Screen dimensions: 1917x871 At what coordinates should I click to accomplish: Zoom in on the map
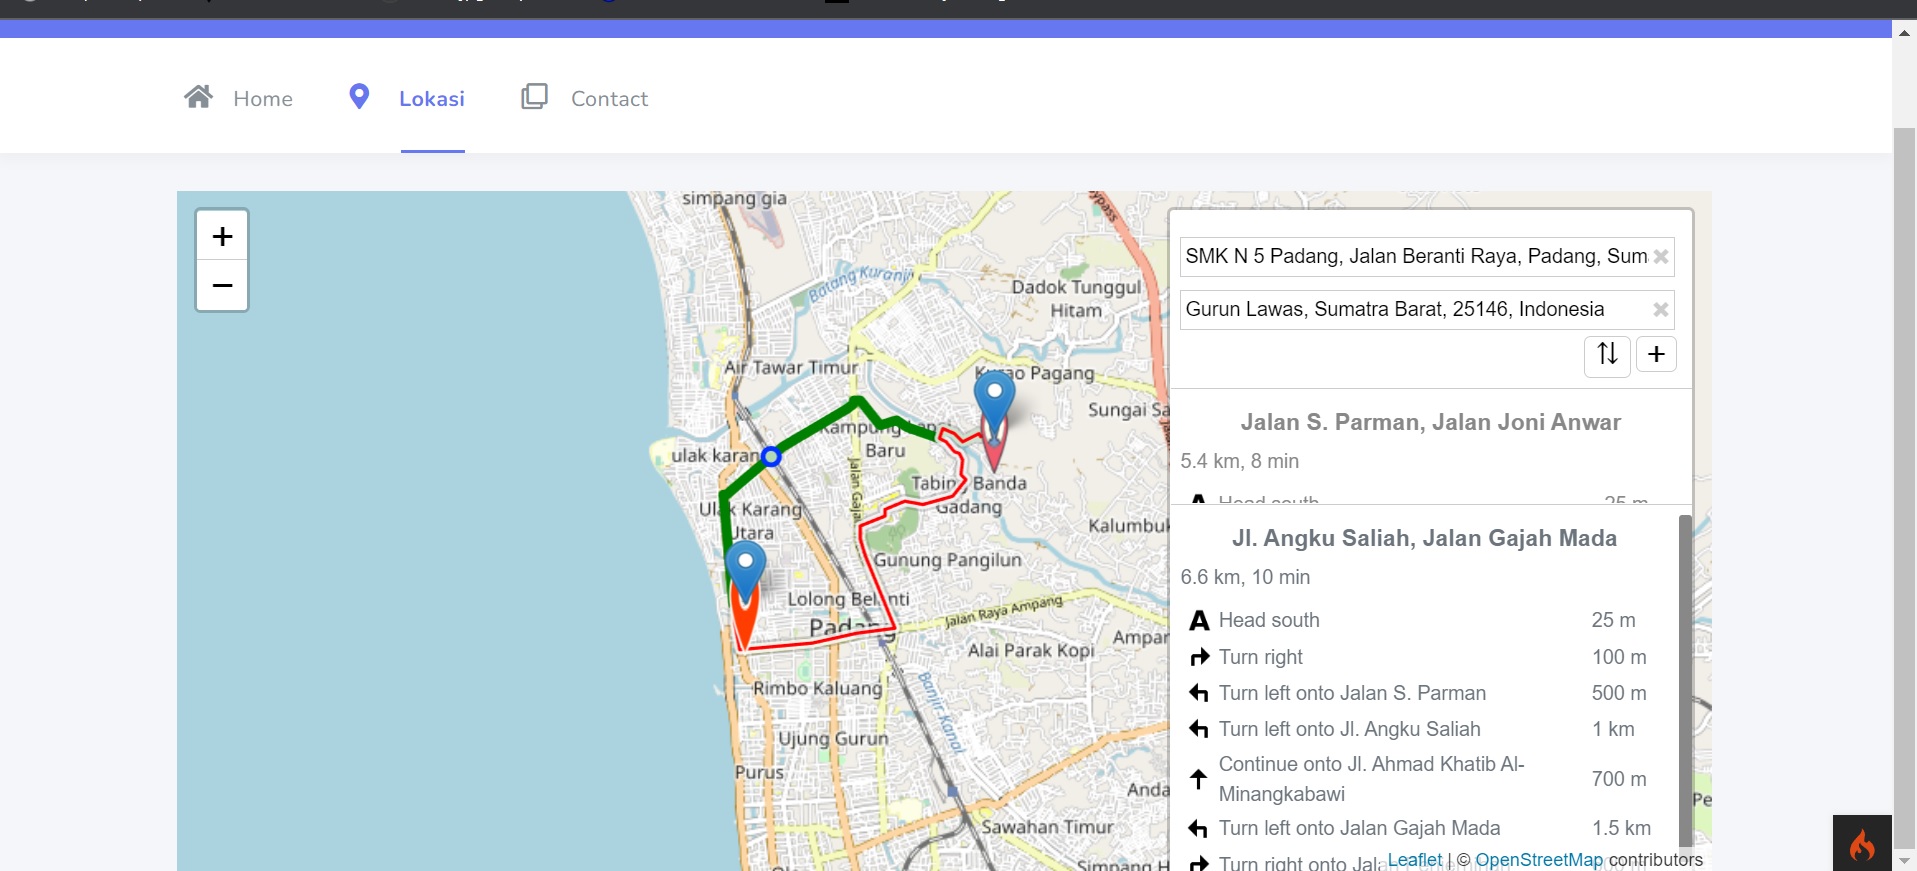point(222,237)
